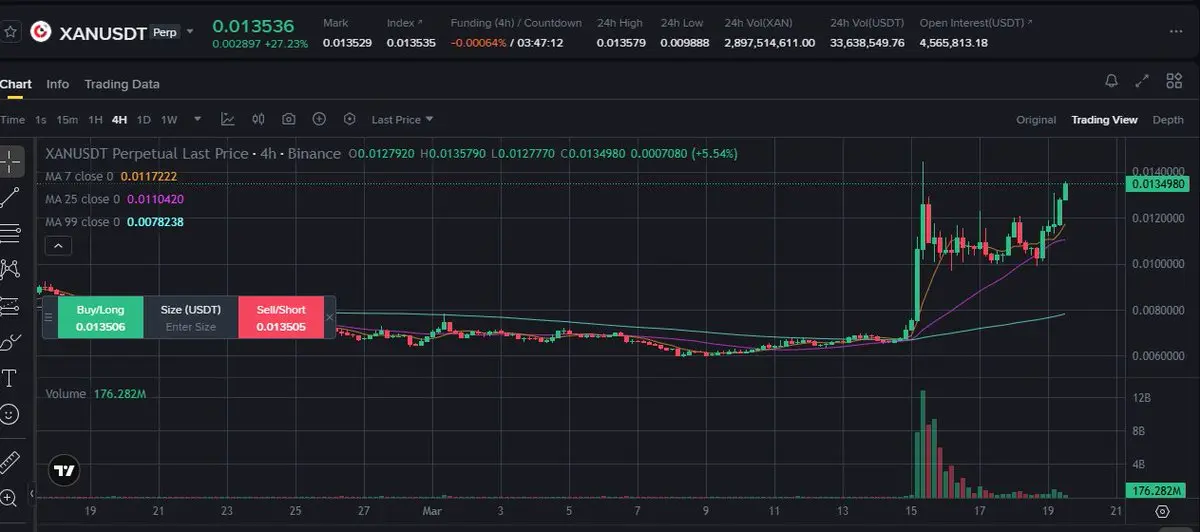Change chart candle style
The height and width of the screenshot is (532, 1200).
coord(258,119)
